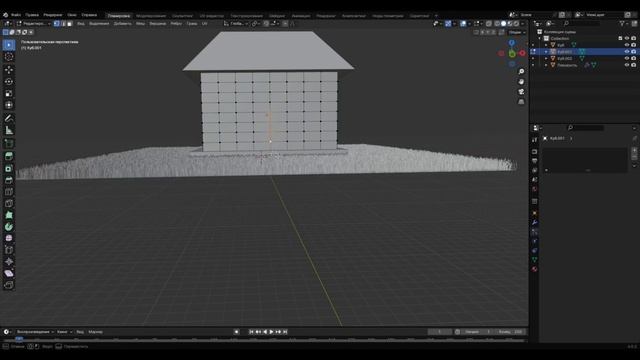Open the viewport Options dropdown

pos(517,32)
